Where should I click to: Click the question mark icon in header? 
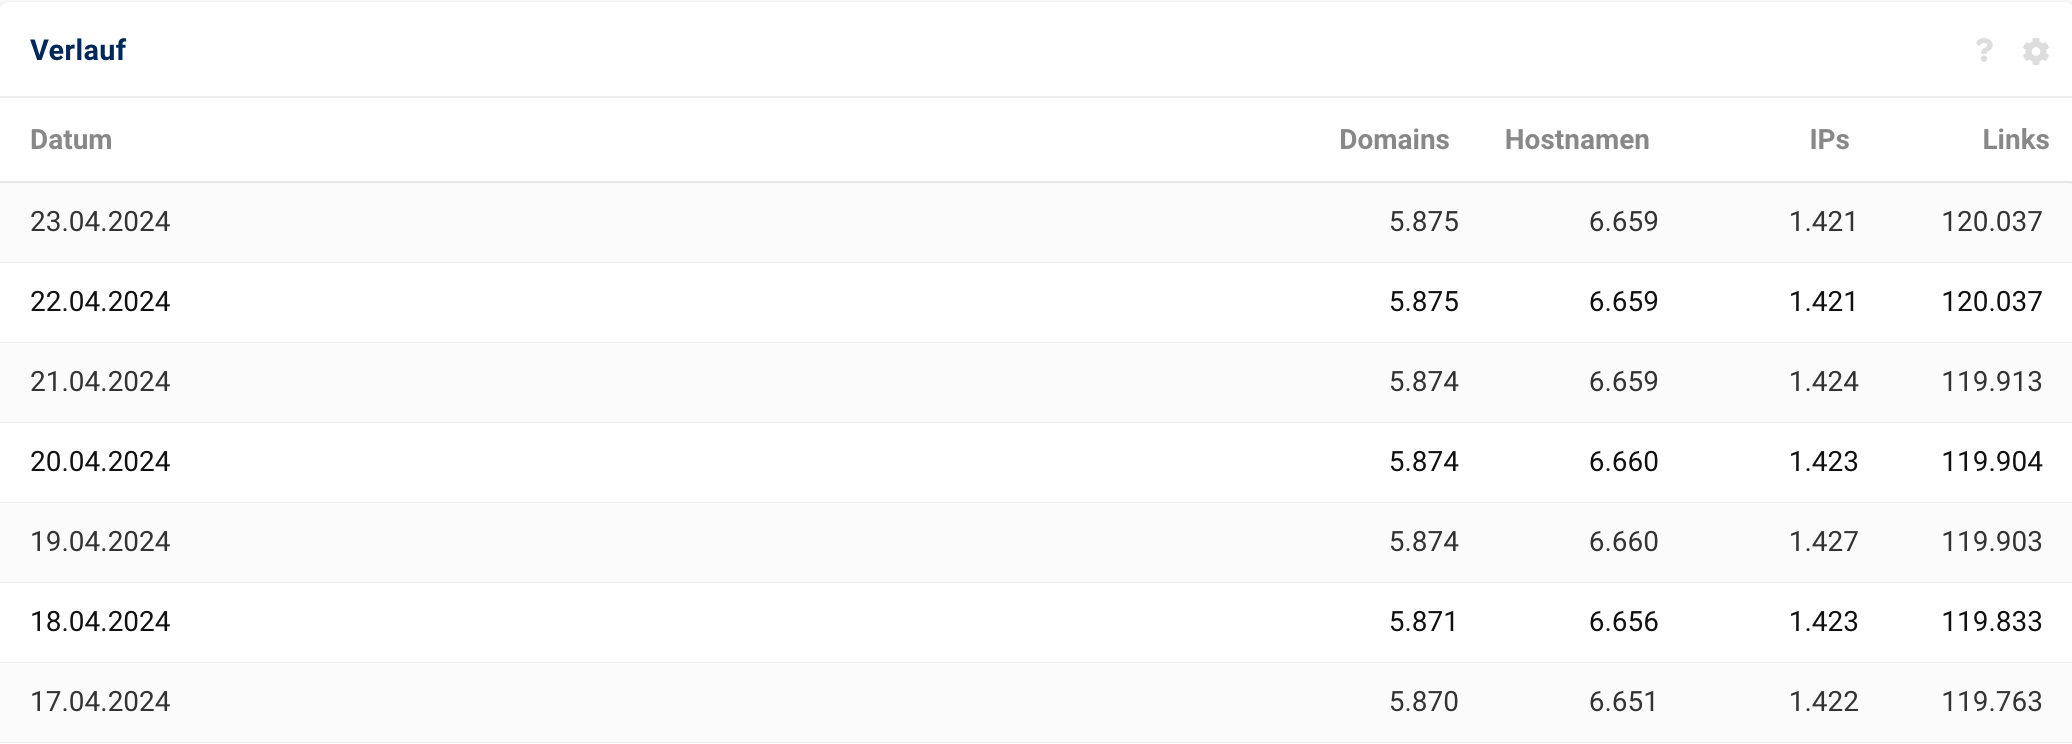coord(1984,50)
